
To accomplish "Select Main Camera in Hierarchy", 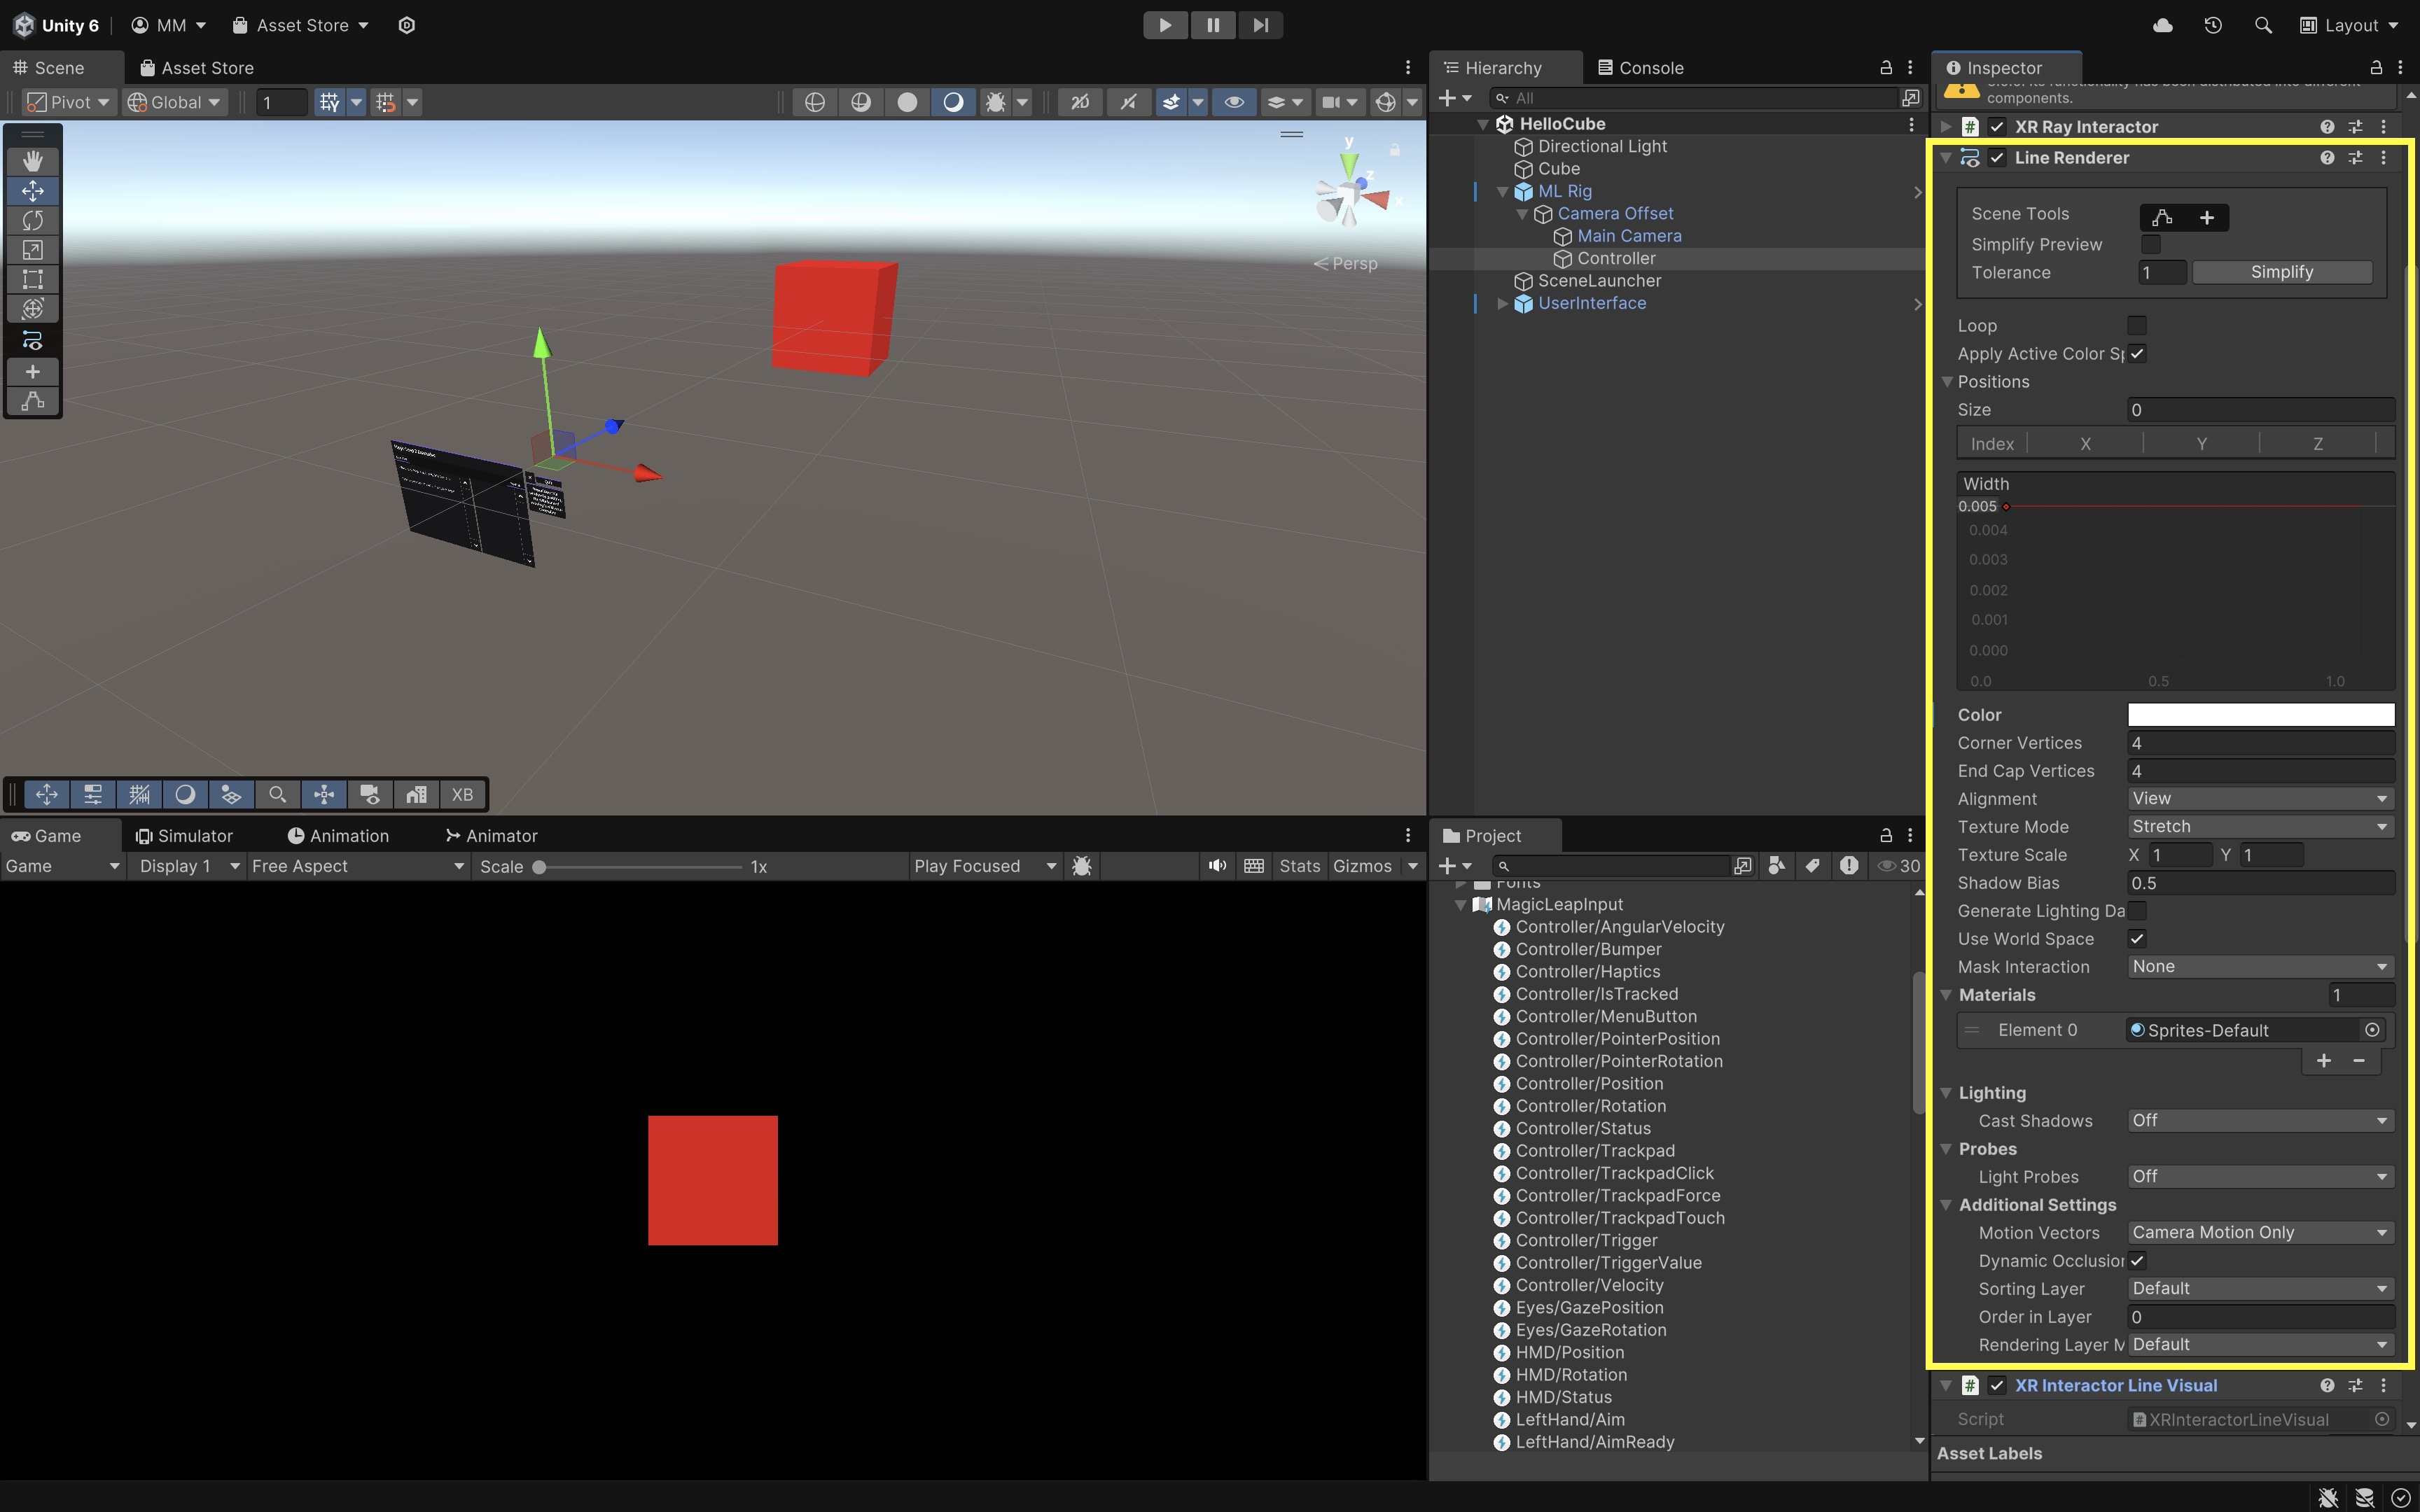I will pyautogui.click(x=1629, y=236).
